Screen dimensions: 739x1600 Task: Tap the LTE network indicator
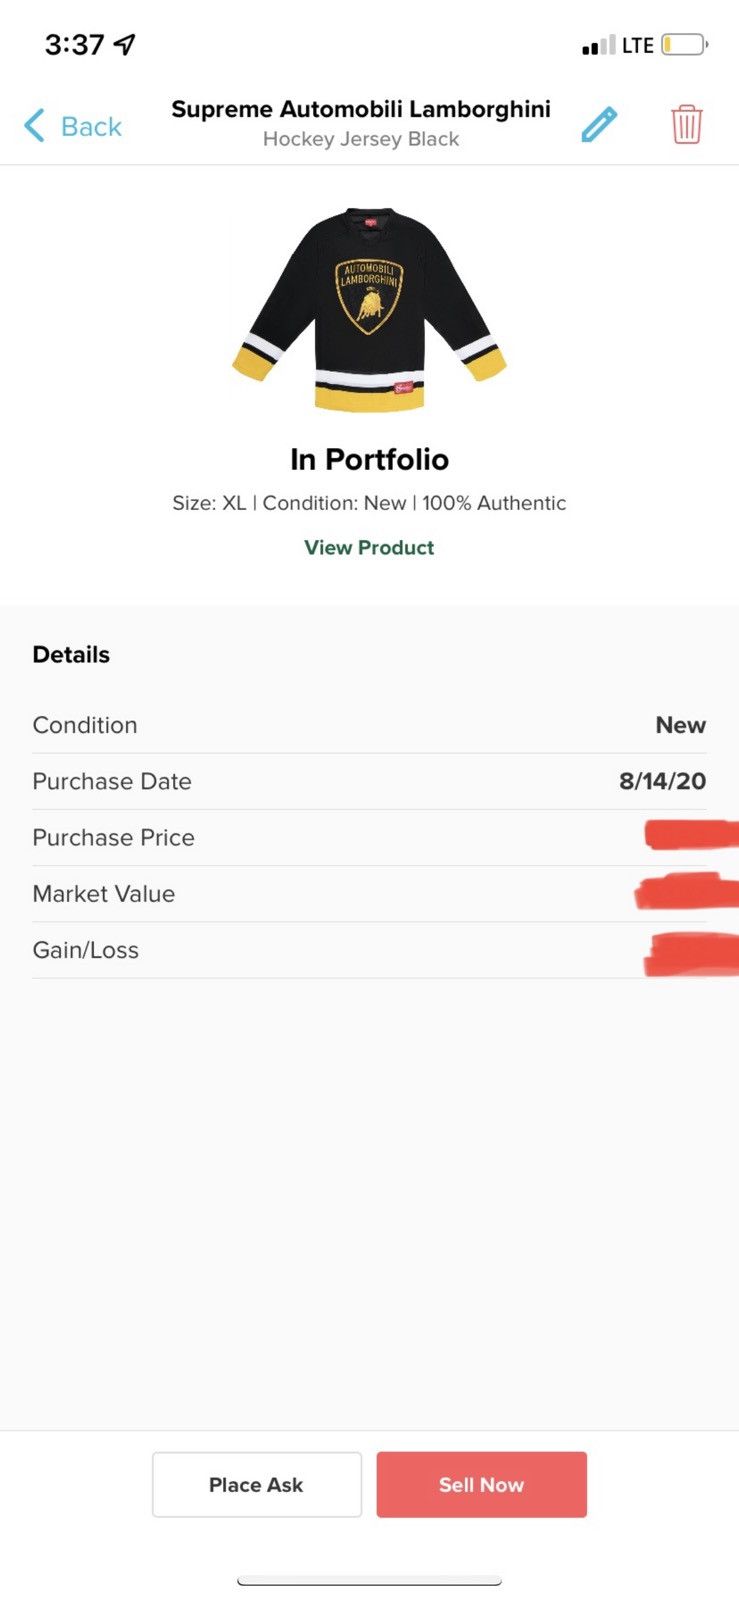[637, 45]
